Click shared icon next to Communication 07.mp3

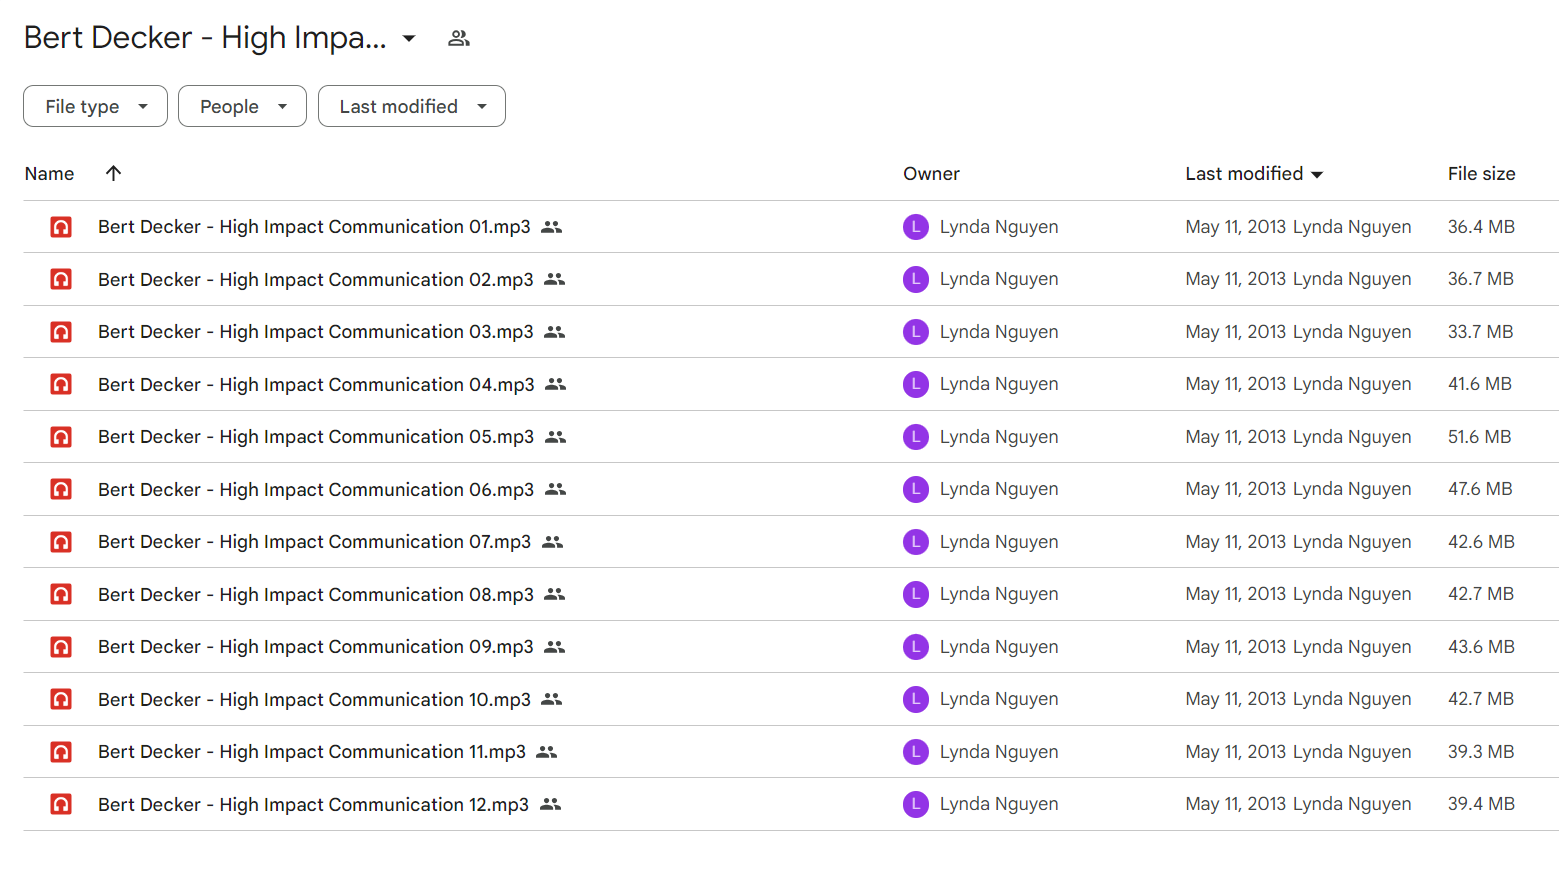[553, 542]
